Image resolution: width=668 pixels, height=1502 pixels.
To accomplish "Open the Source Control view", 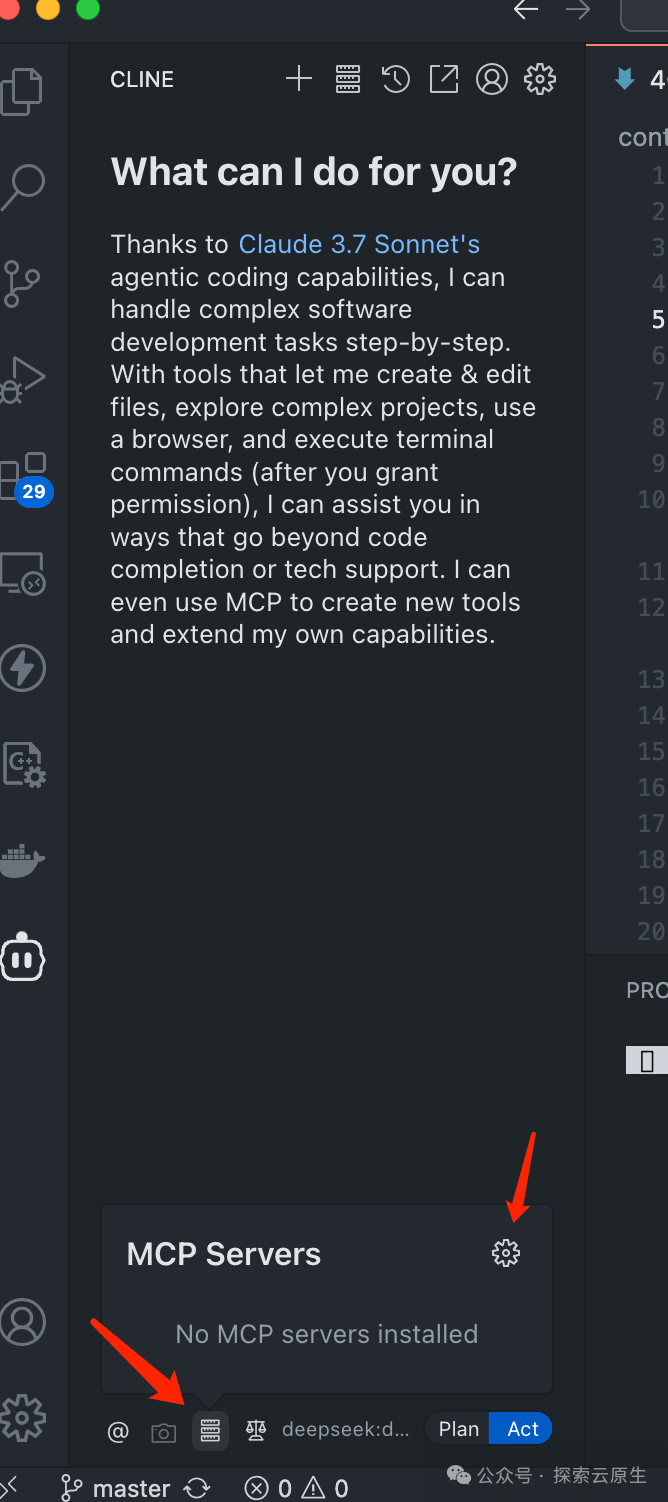I will point(23,284).
